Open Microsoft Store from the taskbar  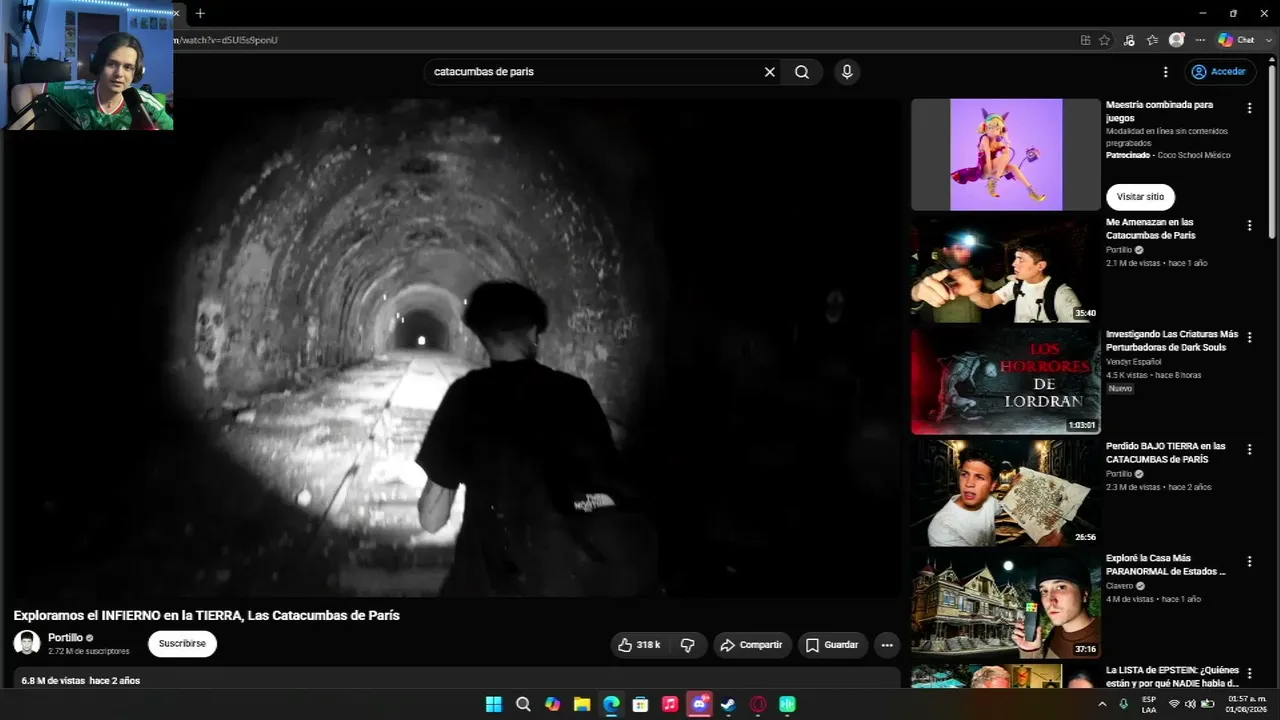(641, 704)
